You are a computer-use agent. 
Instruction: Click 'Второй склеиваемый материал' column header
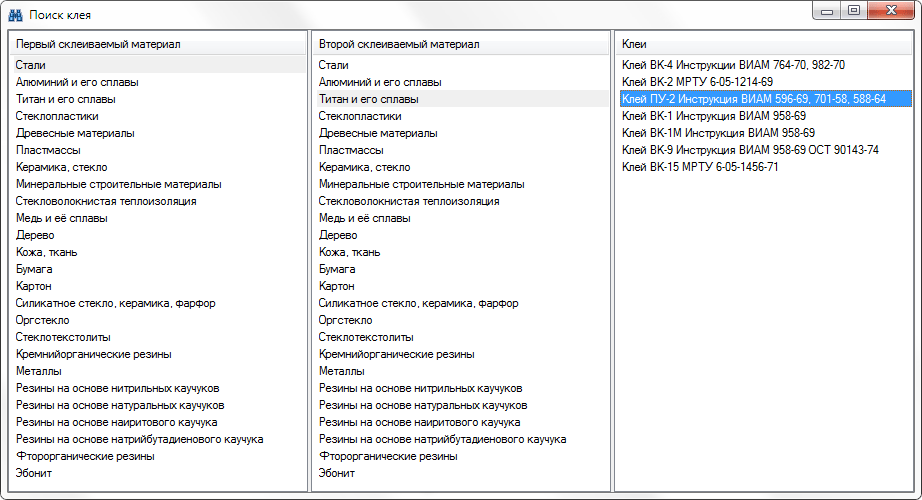pos(399,44)
